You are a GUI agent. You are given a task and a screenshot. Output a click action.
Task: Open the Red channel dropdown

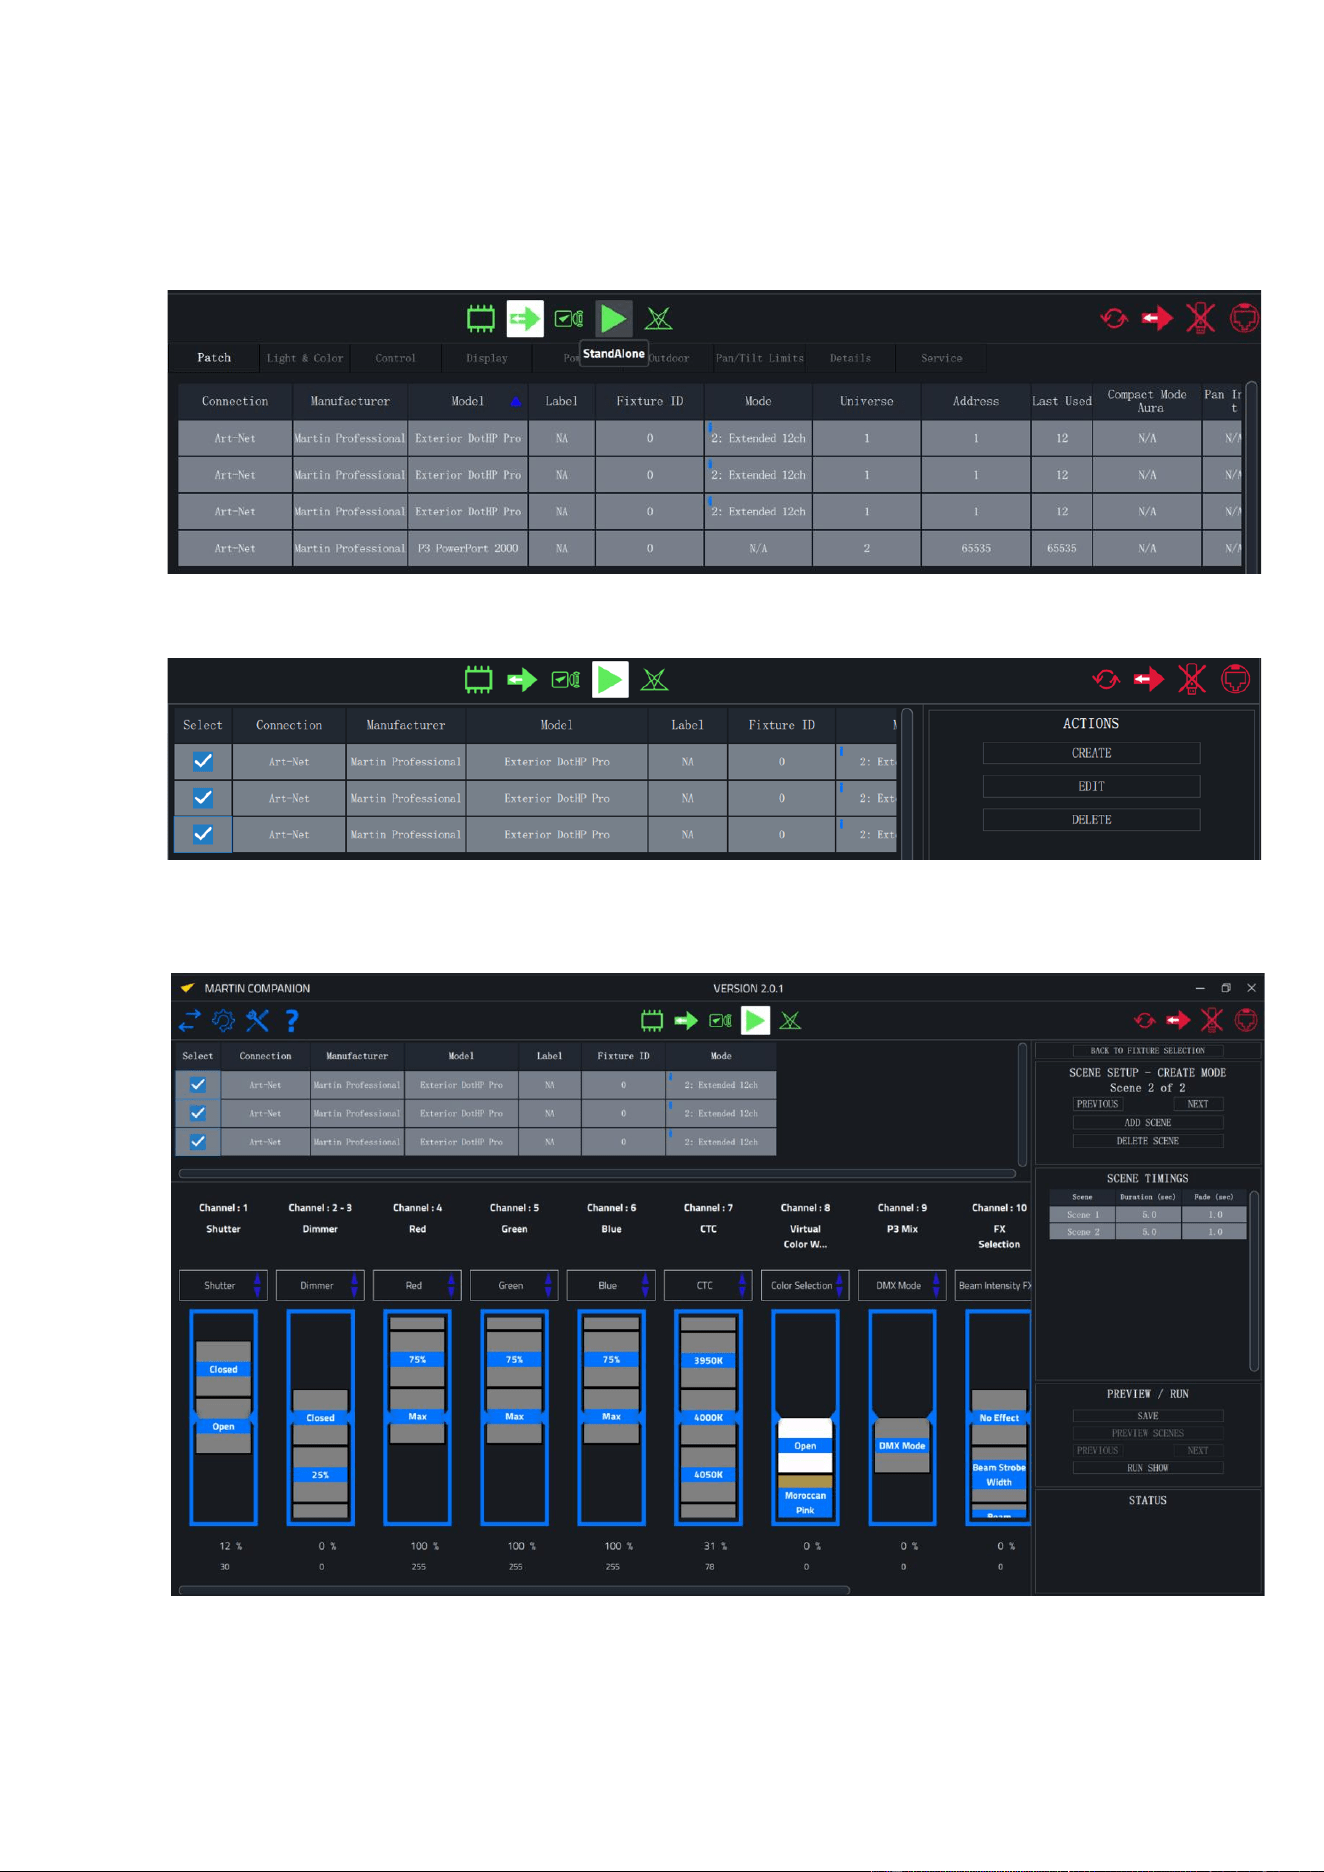tap(417, 1285)
